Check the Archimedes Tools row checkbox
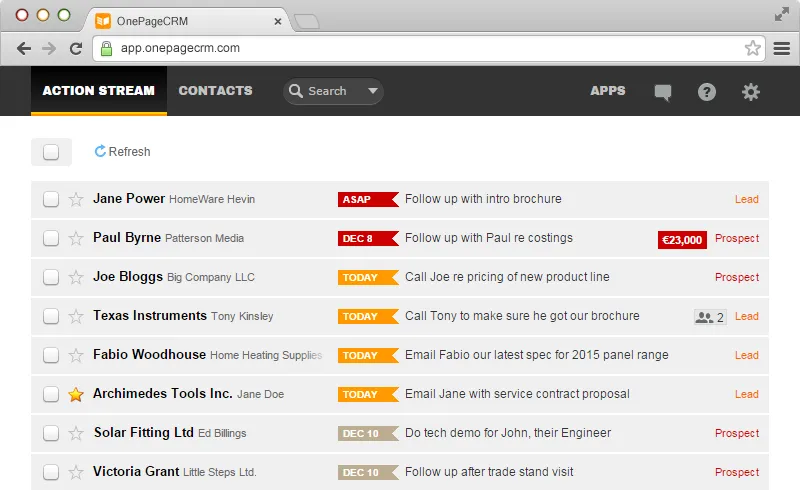Viewport: 800px width, 490px height. pos(51,395)
